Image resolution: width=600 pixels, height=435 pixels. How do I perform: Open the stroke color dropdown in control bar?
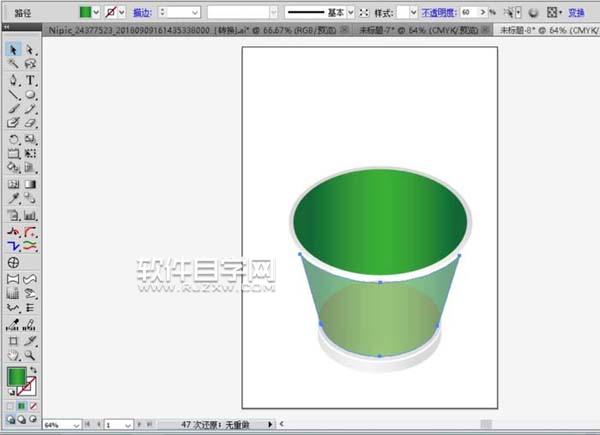click(x=122, y=13)
